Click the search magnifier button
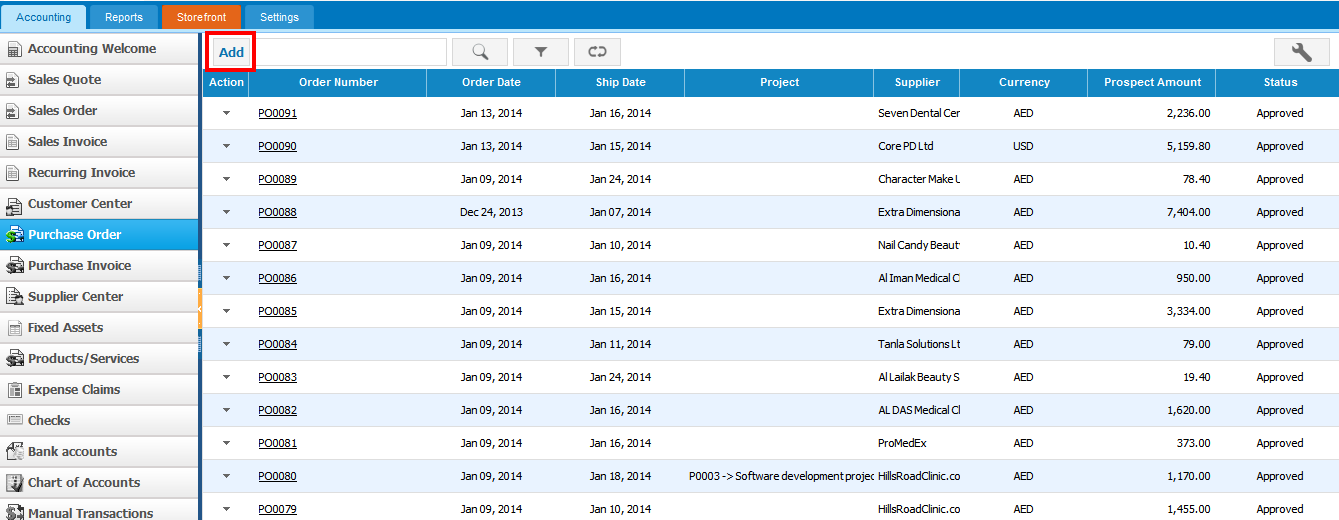 [480, 52]
